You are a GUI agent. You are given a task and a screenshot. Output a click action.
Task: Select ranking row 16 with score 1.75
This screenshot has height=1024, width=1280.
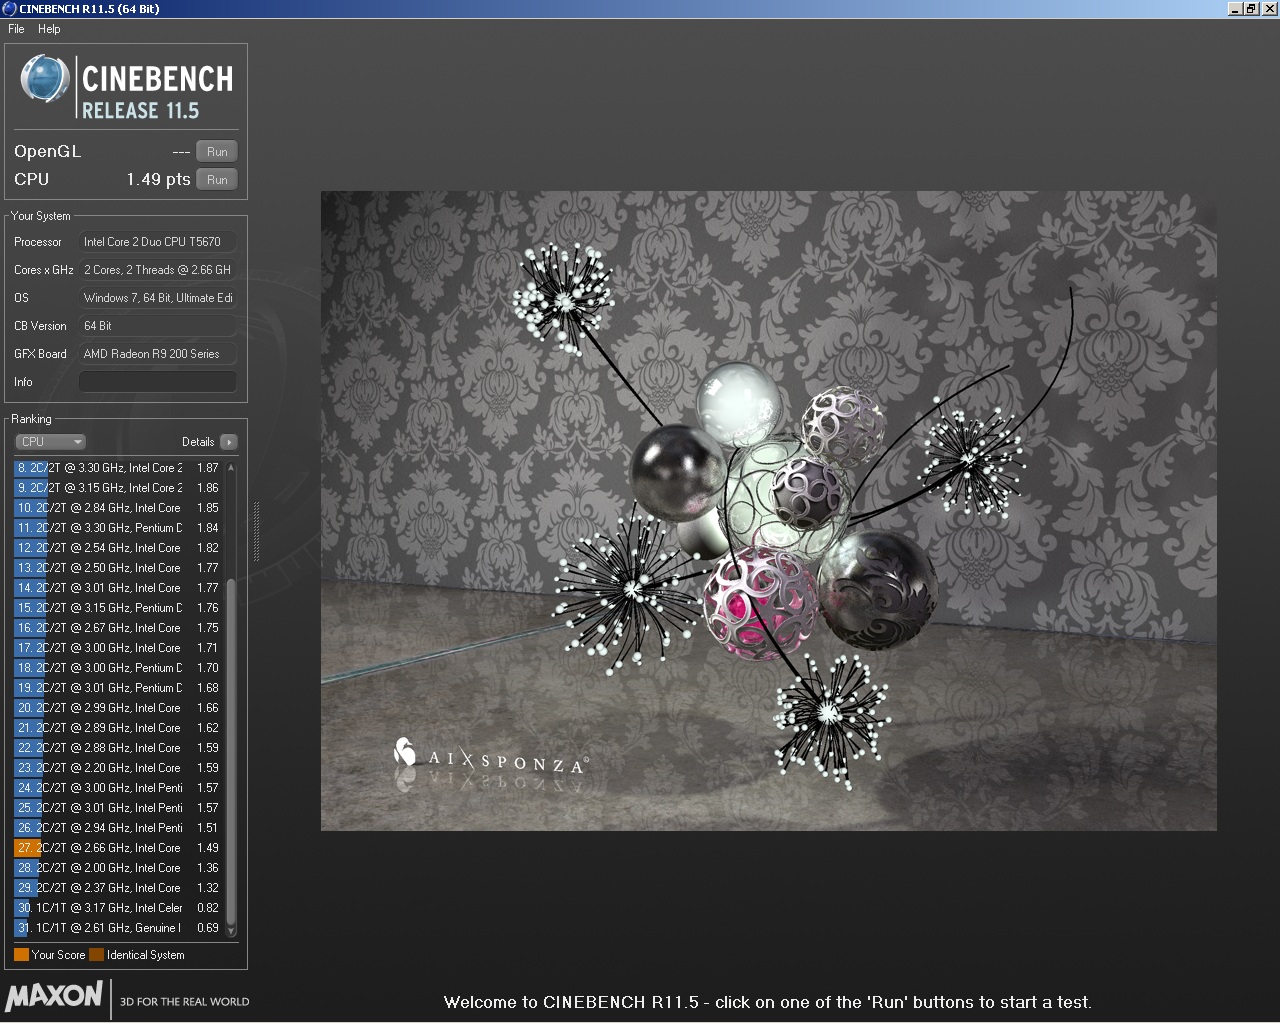(118, 628)
